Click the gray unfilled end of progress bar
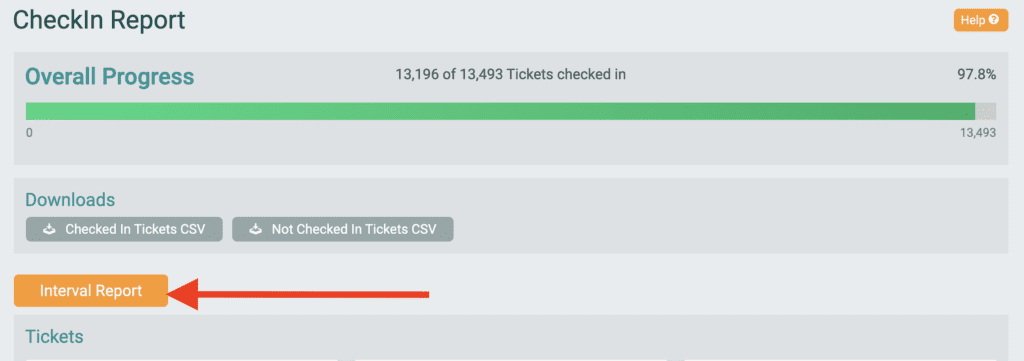This screenshot has width=1024, height=361. click(x=985, y=111)
